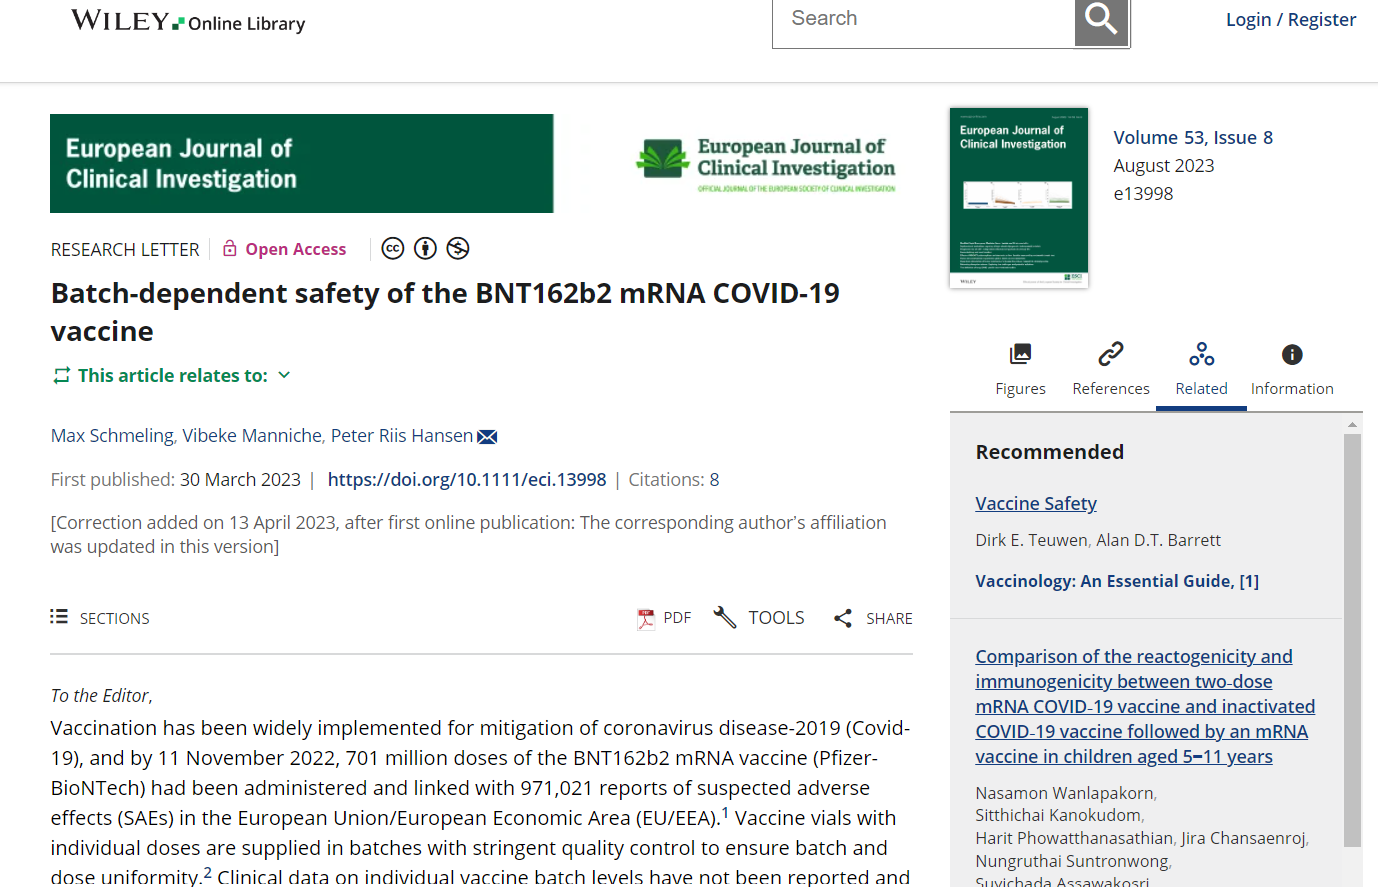This screenshot has width=1378, height=887.
Task: Click reference superscript 2 in text
Action: tap(208, 873)
